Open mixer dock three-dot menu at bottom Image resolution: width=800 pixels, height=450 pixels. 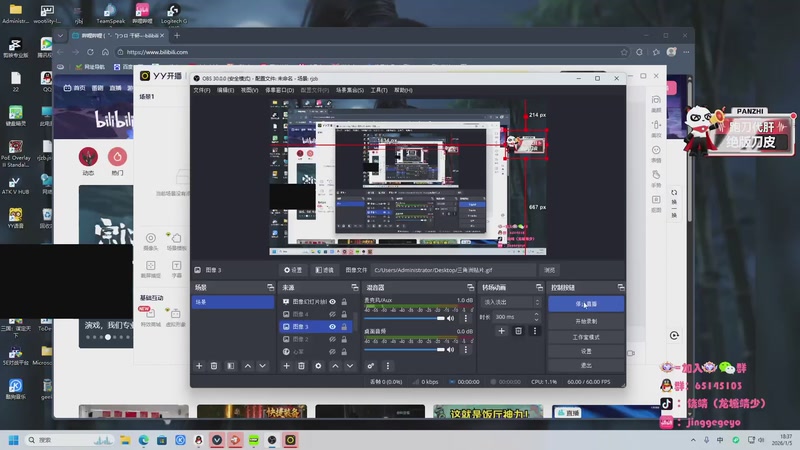tap(387, 366)
